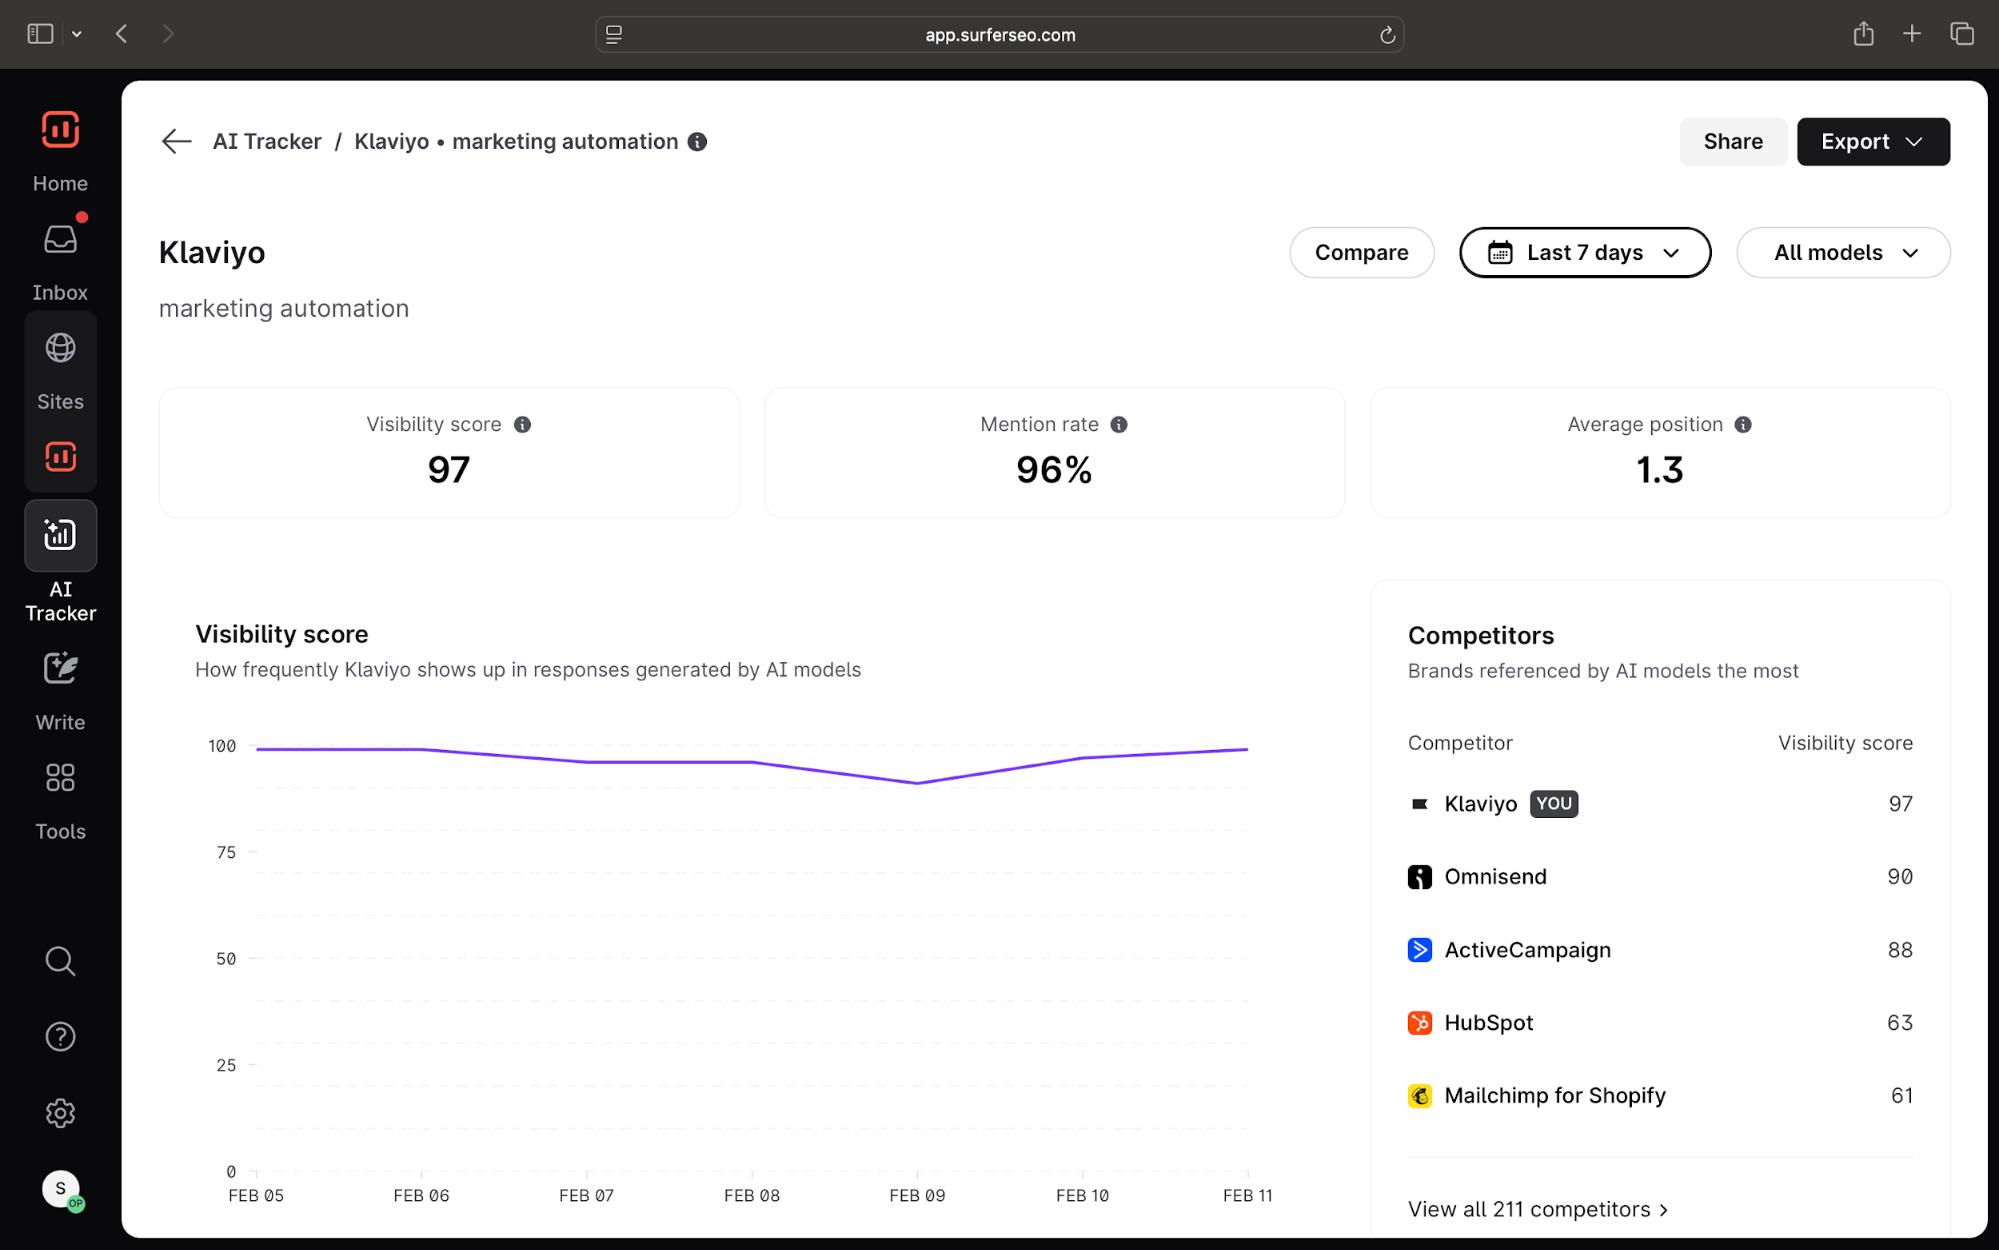Open settings gear in sidebar
The image size is (1999, 1250).
coord(60,1113)
